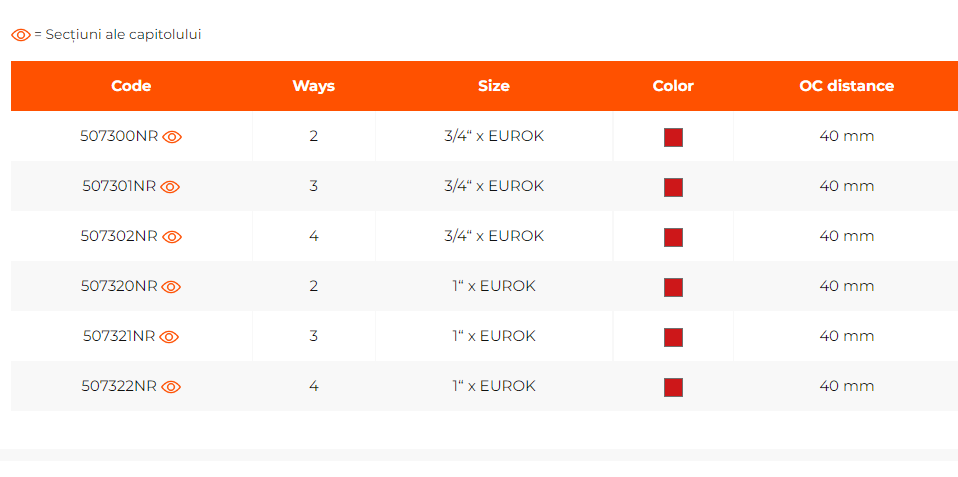This screenshot has width=958, height=477.
Task: Open product code 507320NR
Action: 119,287
